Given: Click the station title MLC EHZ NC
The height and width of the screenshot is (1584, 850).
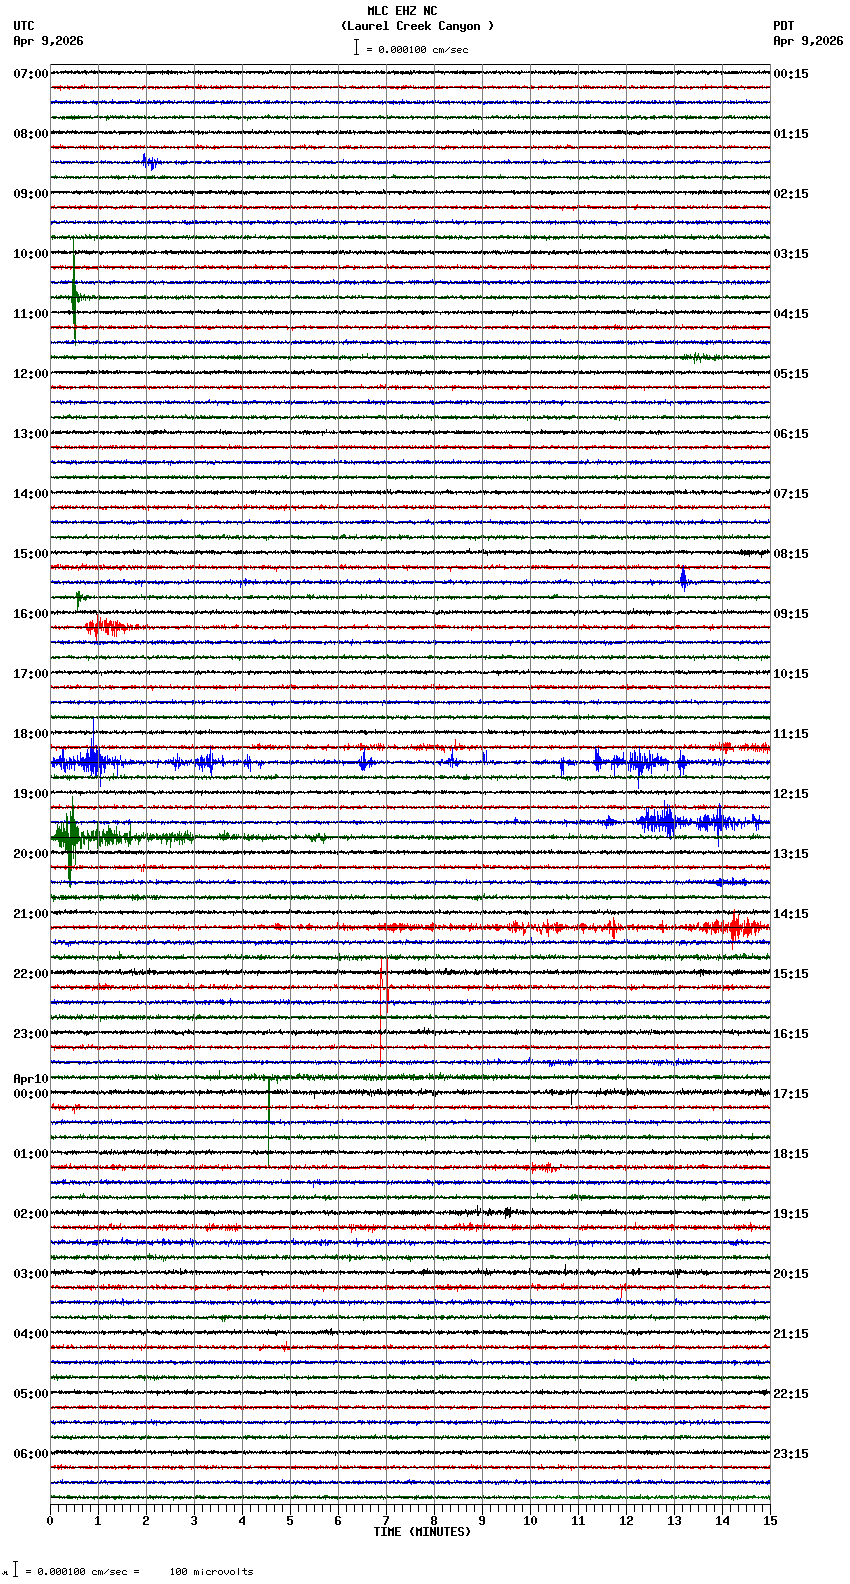Looking at the screenshot, I should click(402, 11).
